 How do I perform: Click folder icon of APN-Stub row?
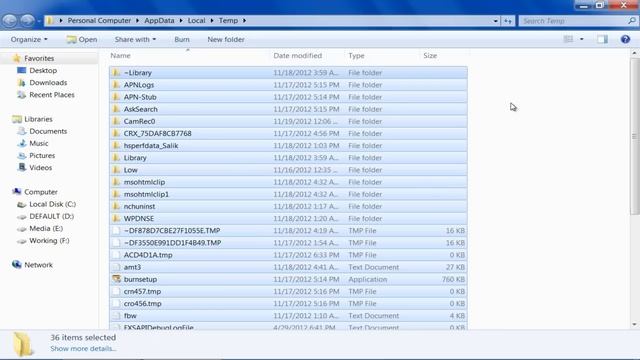(116, 97)
